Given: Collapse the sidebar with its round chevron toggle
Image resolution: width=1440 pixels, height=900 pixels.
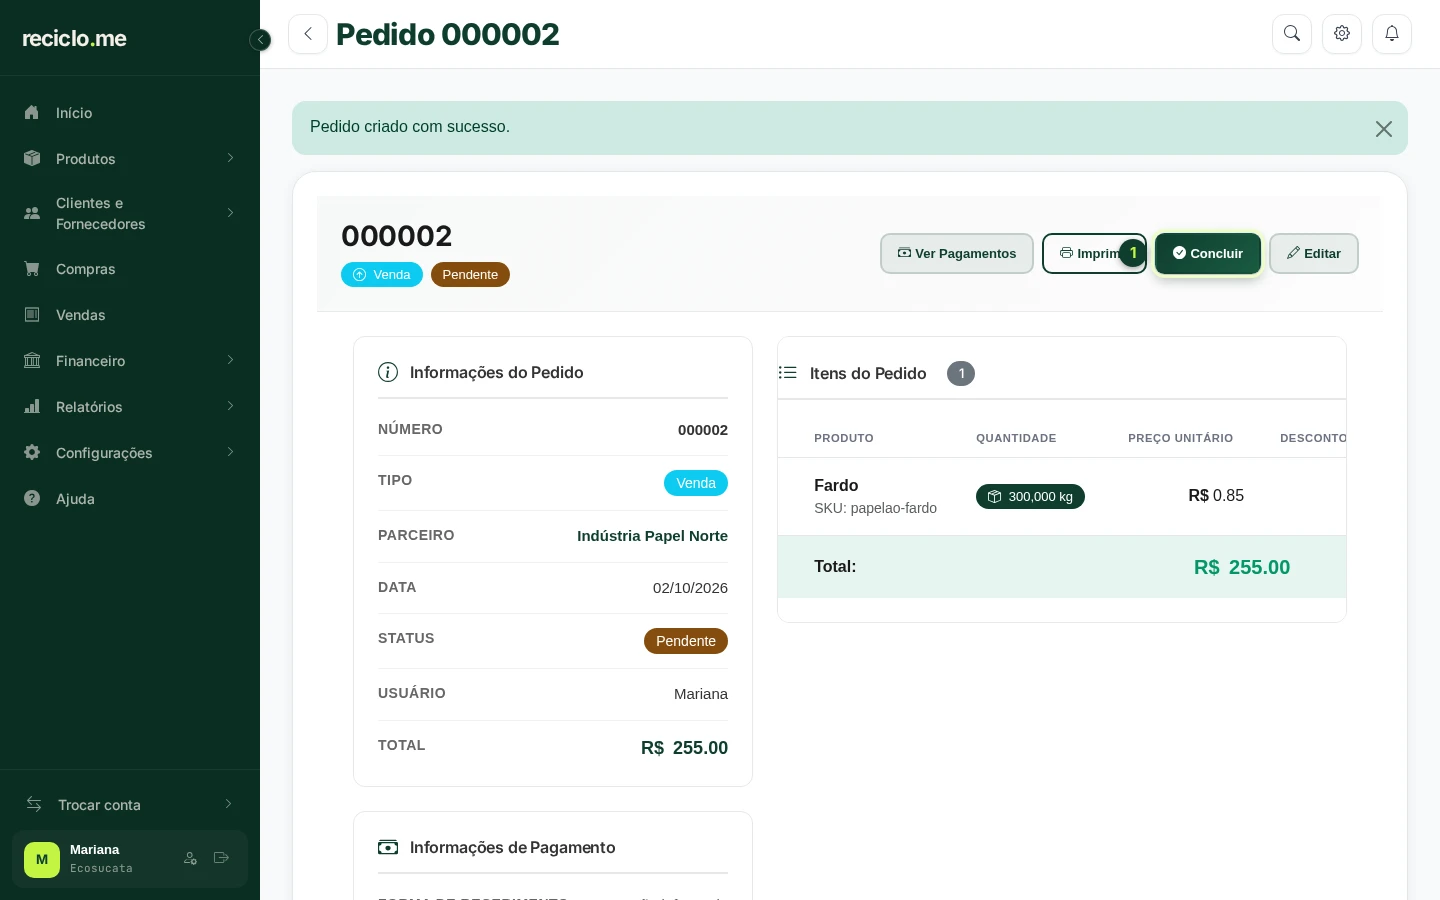Looking at the screenshot, I should coord(260,40).
